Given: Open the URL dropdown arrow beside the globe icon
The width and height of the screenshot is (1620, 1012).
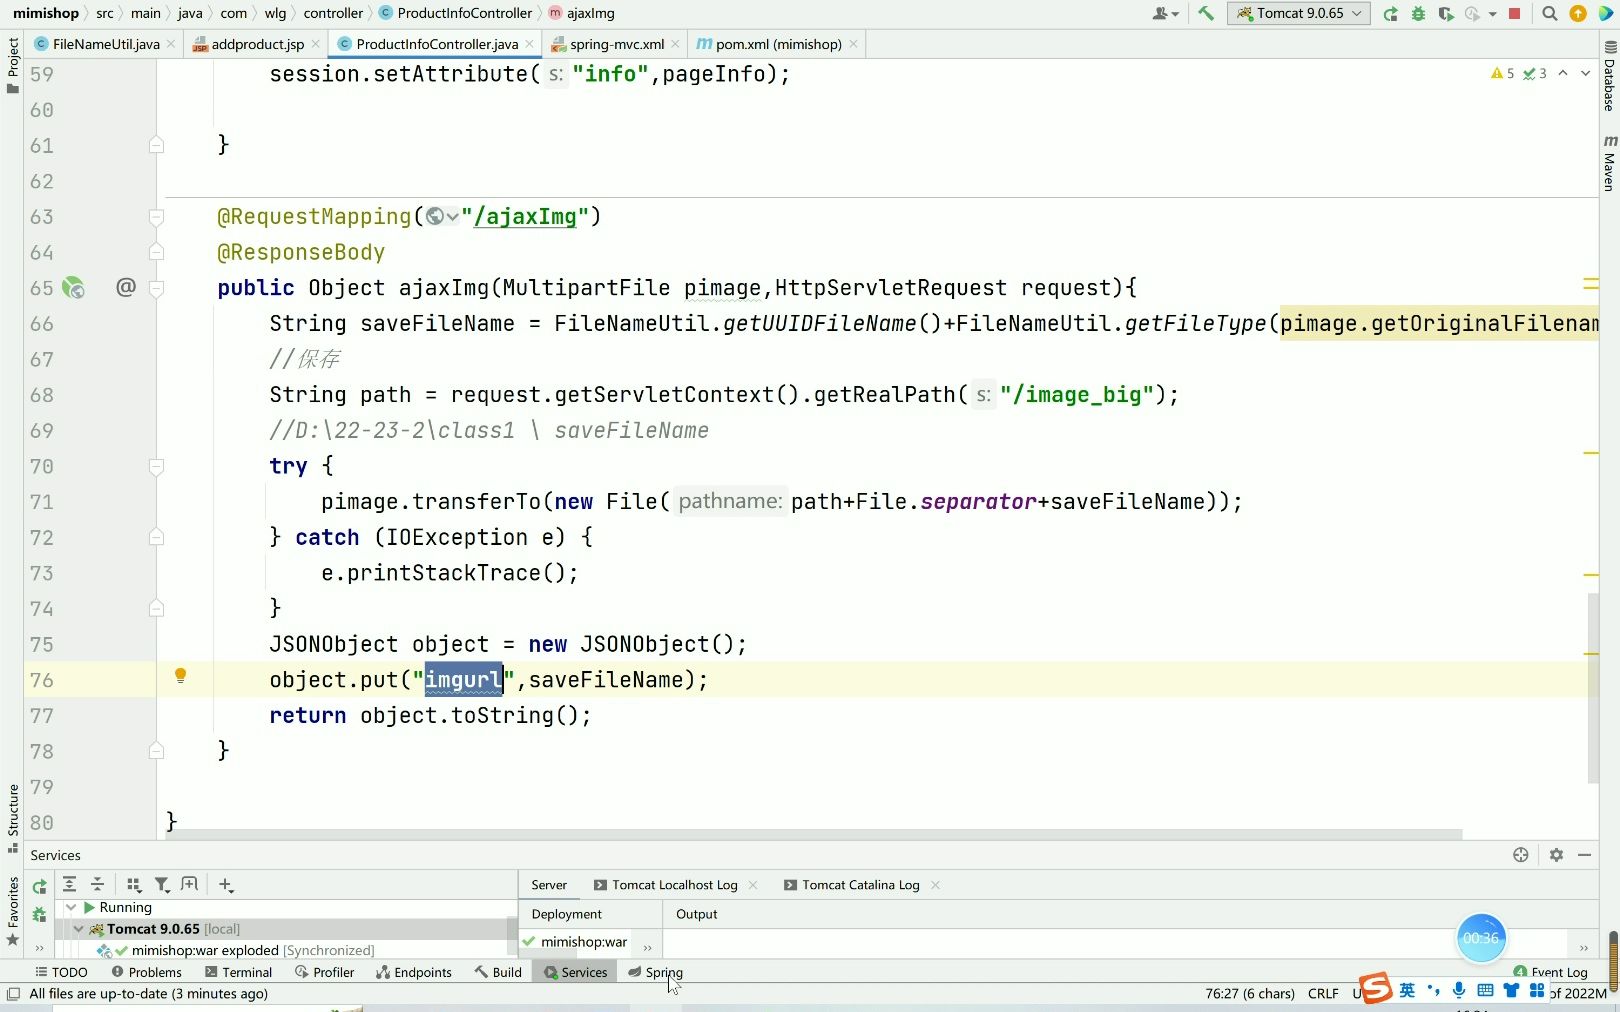Looking at the screenshot, I should [x=453, y=217].
